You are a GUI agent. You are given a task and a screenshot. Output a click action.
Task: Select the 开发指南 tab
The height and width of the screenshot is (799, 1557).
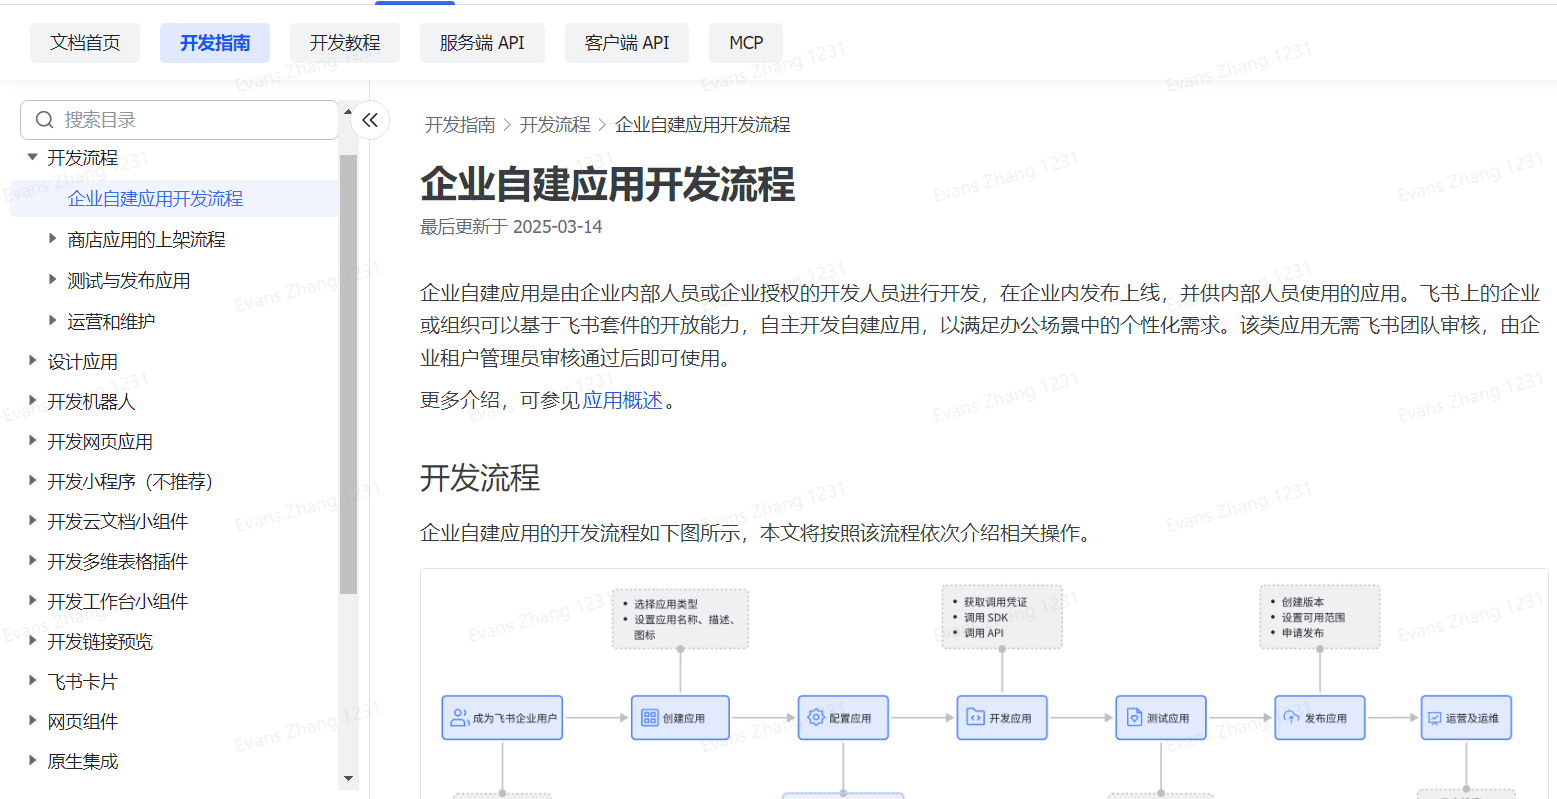[215, 43]
